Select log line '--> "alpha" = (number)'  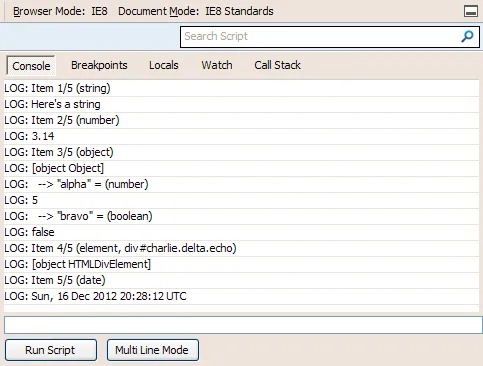[x=241, y=184]
